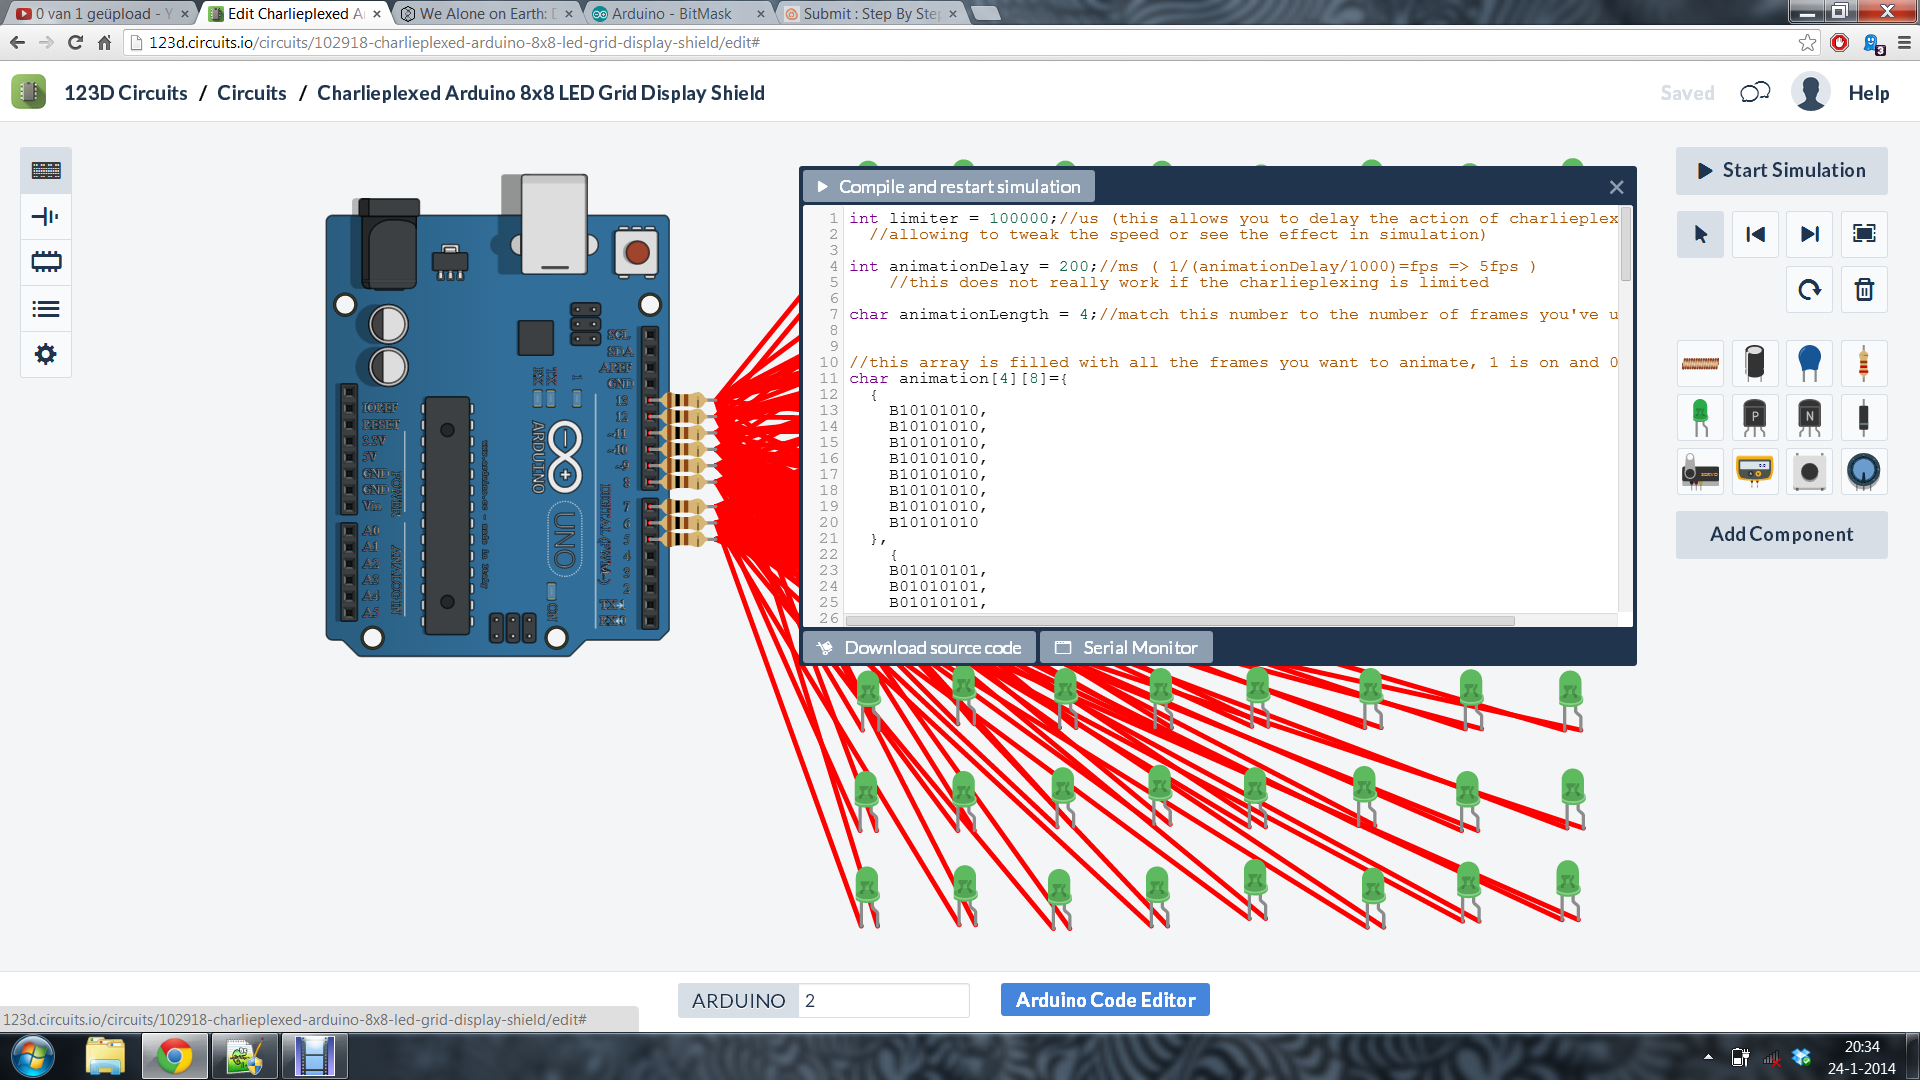Image resolution: width=1920 pixels, height=1080 pixels.
Task: Select the pointer tool
Action: (1700, 234)
